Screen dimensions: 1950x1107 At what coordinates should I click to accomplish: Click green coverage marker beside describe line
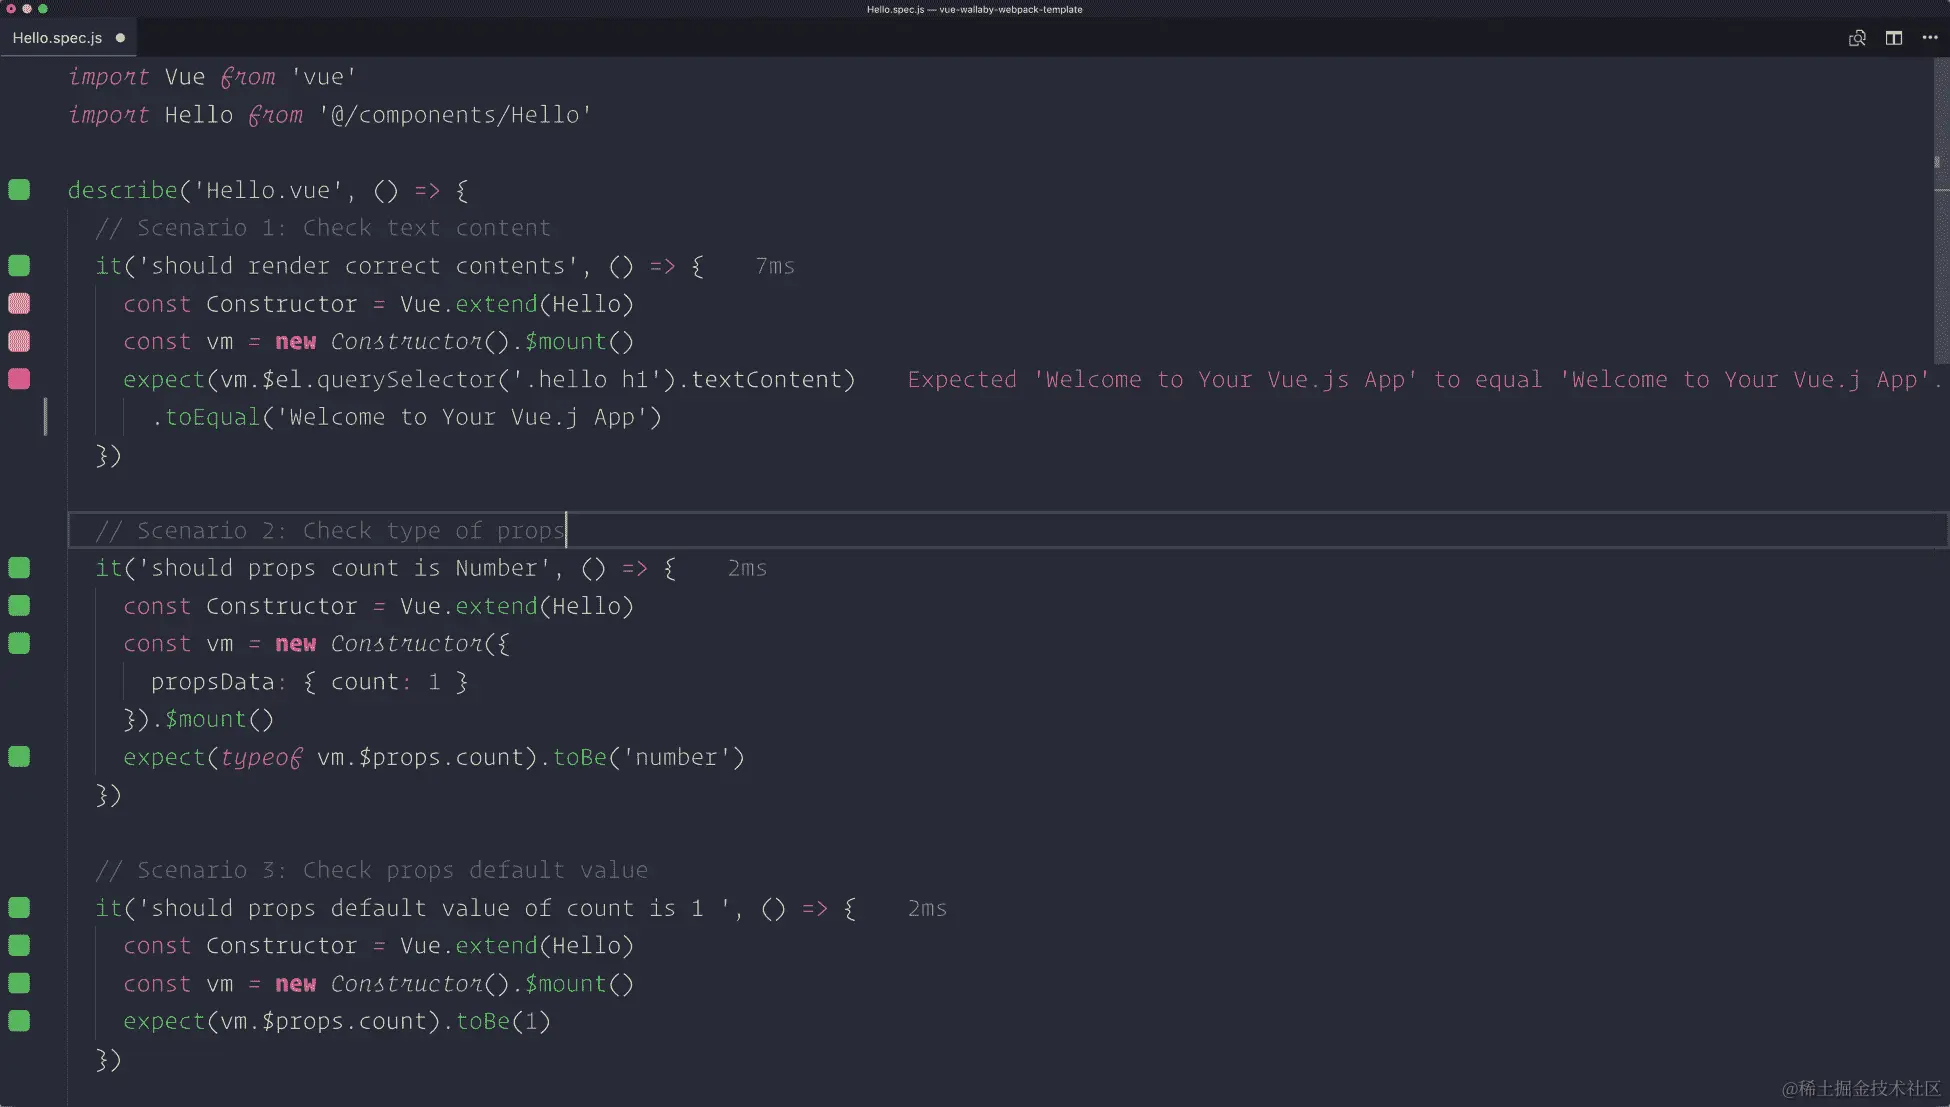(x=19, y=190)
